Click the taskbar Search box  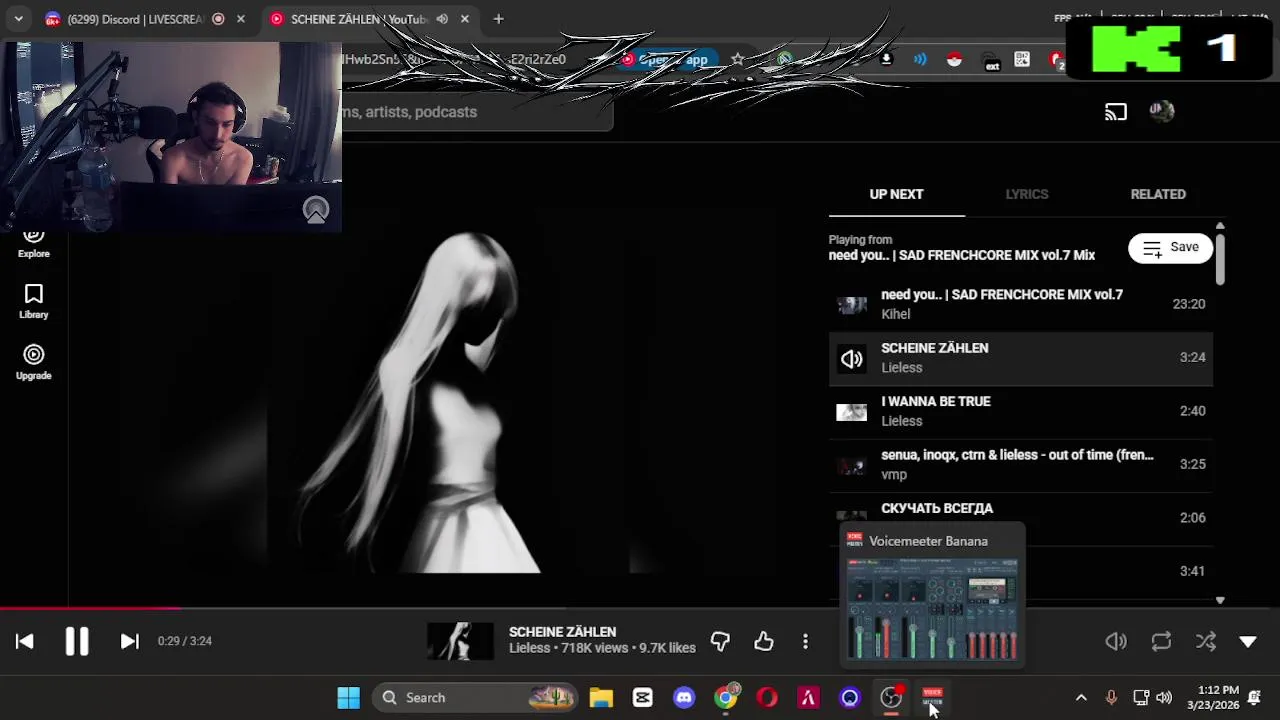click(477, 698)
